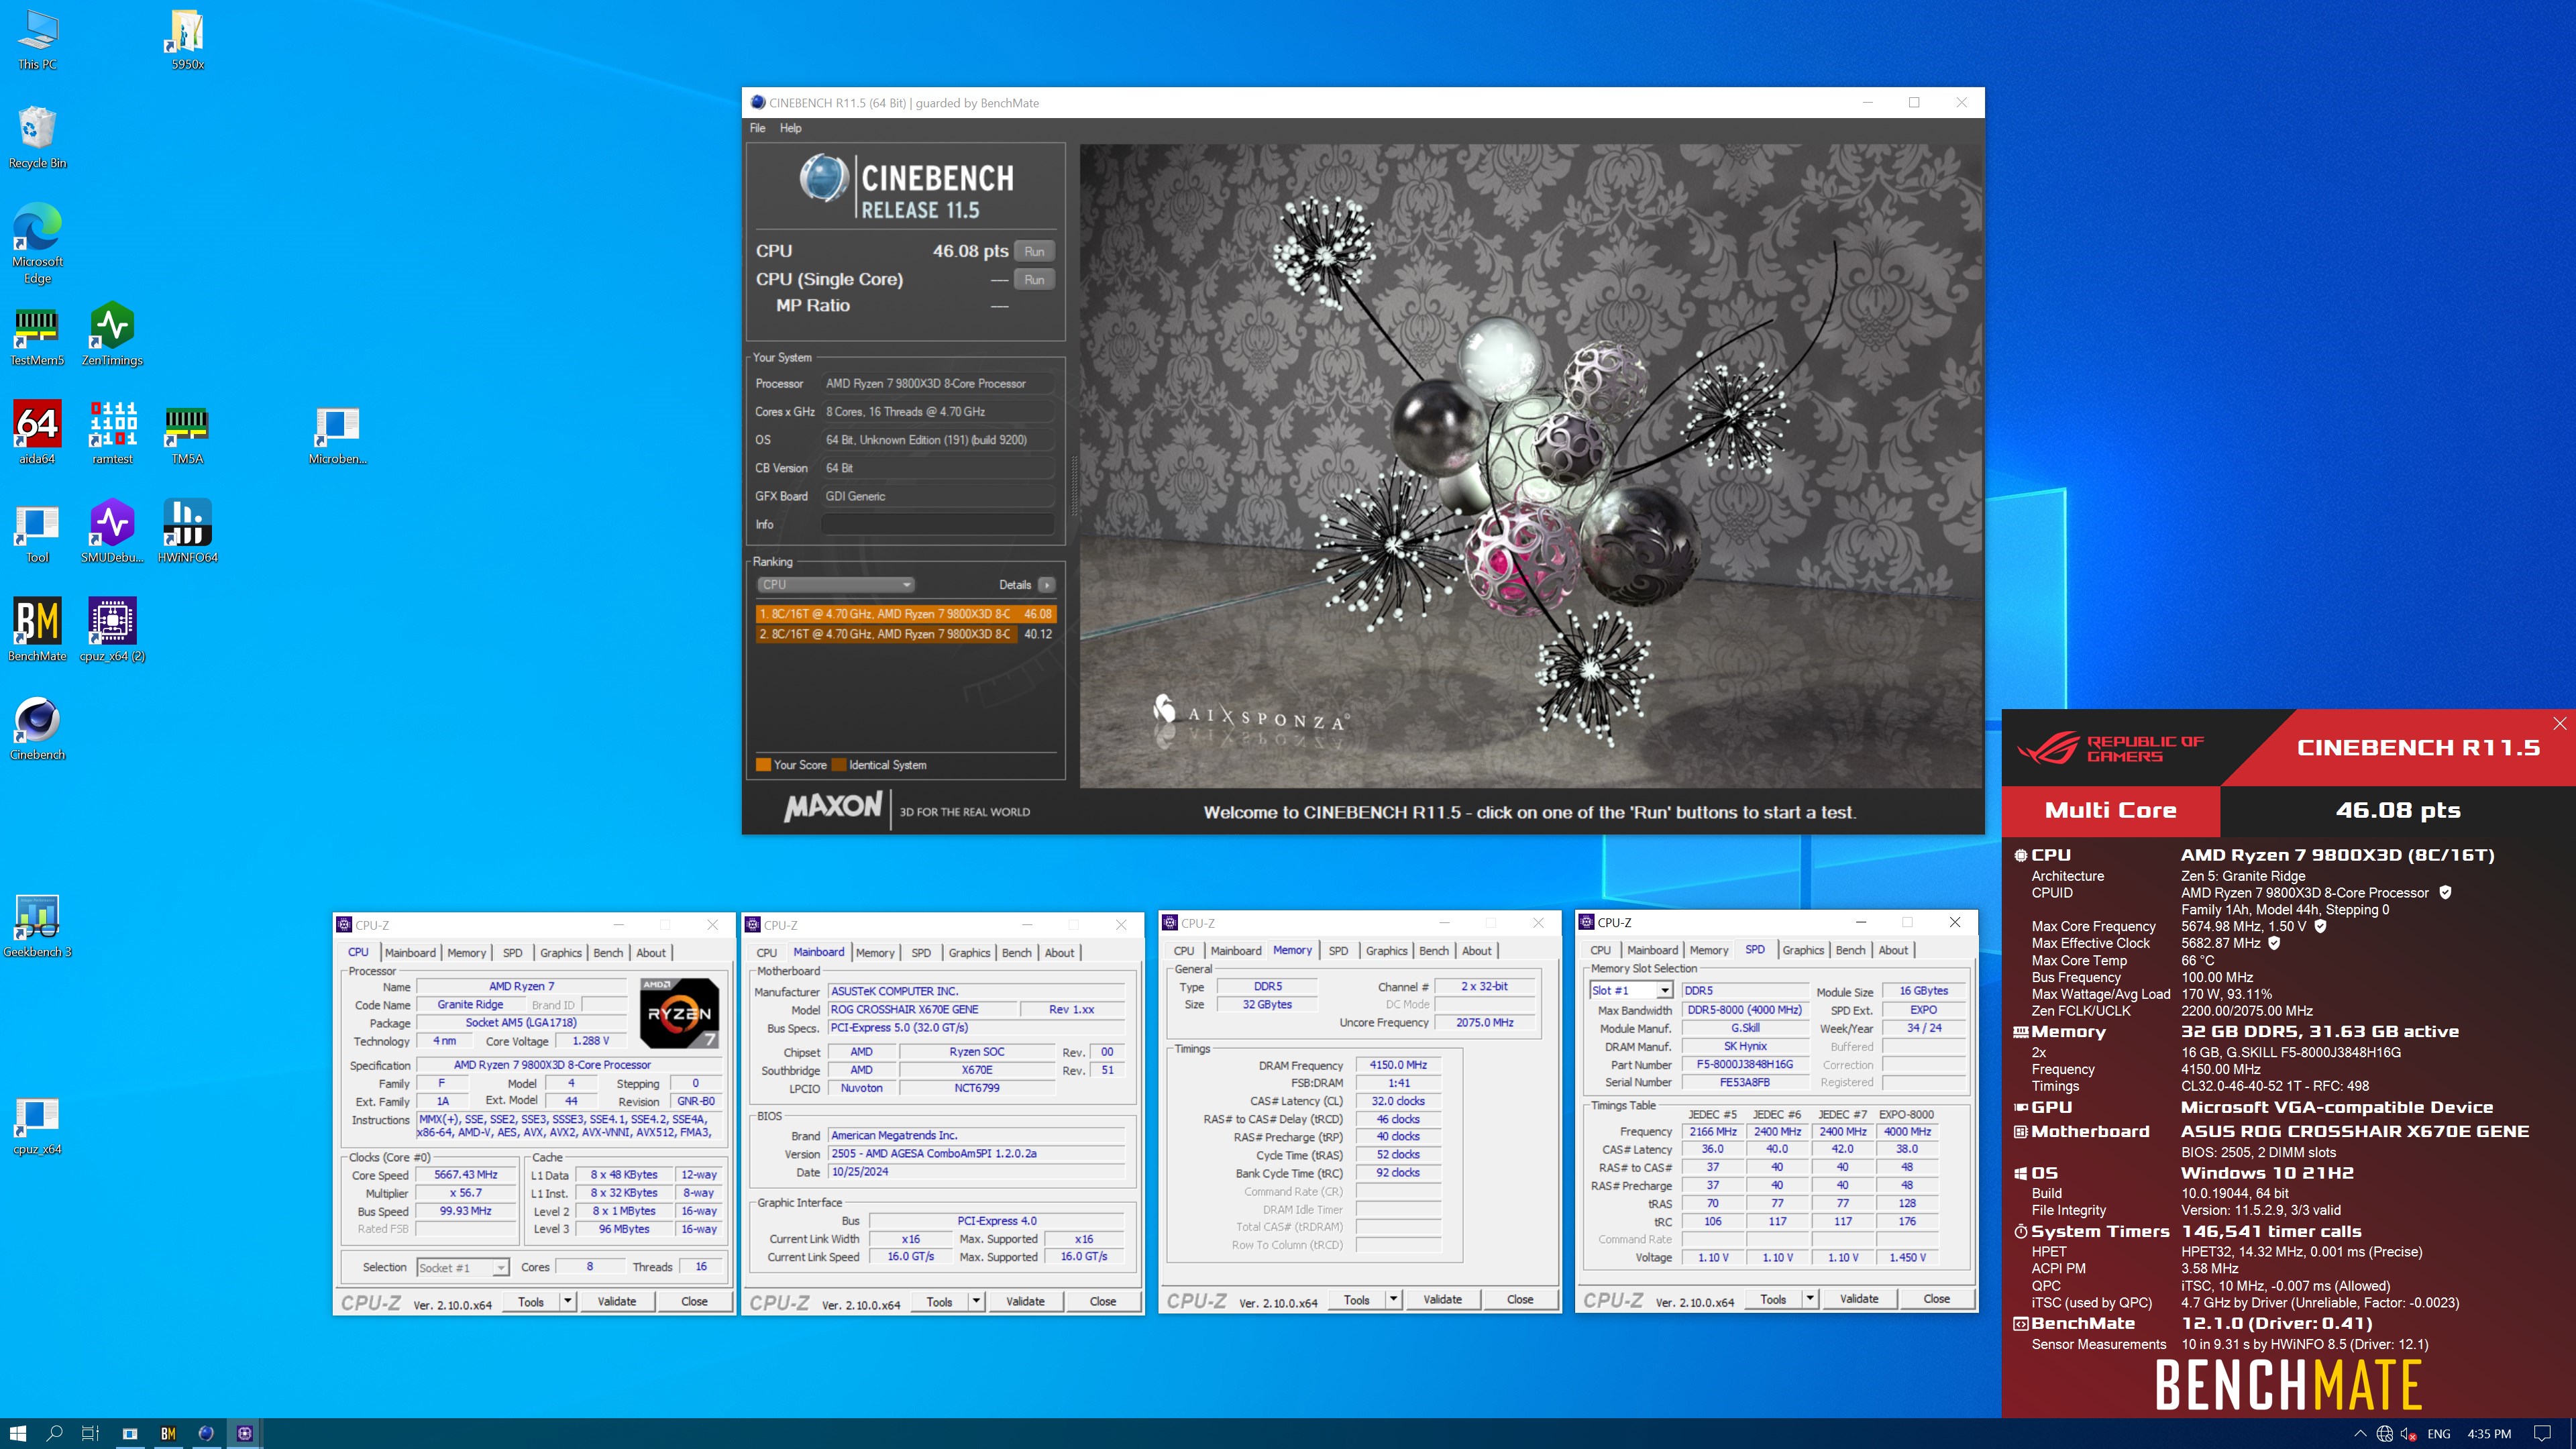
Task: Click the BenchMate taskbar icon
Action: click(168, 1433)
